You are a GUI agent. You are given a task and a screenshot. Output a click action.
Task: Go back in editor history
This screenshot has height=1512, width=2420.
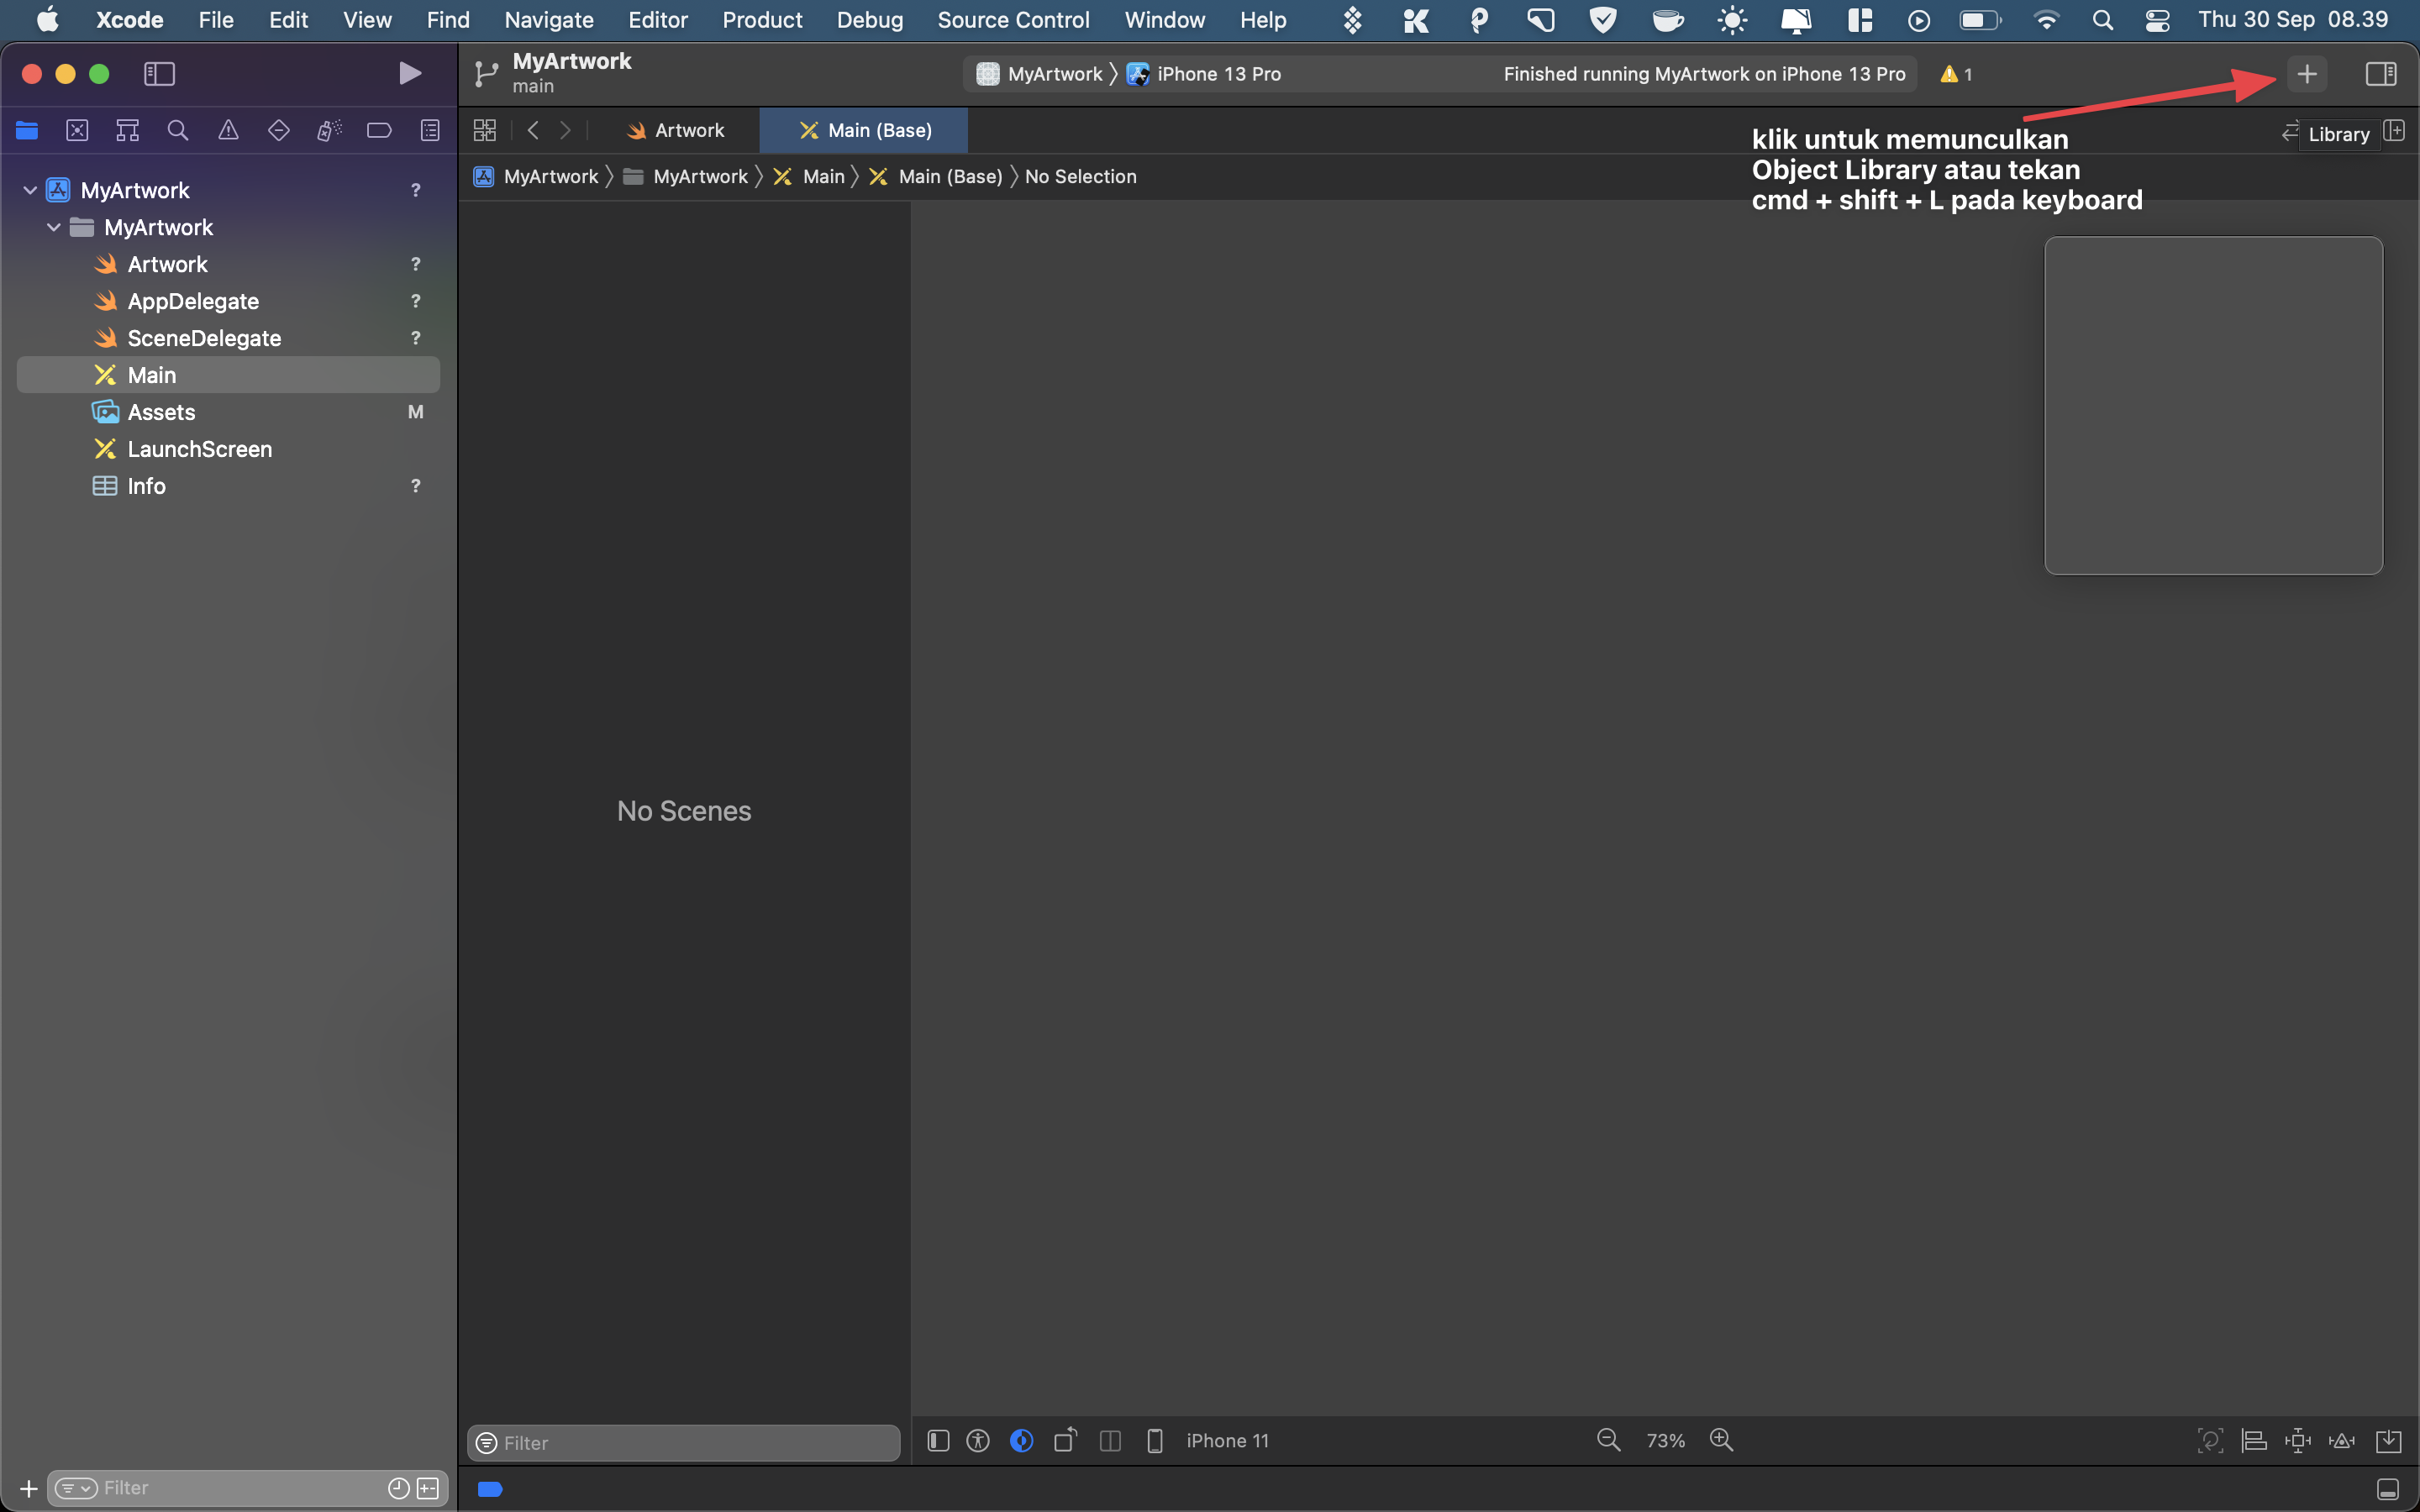point(533,130)
